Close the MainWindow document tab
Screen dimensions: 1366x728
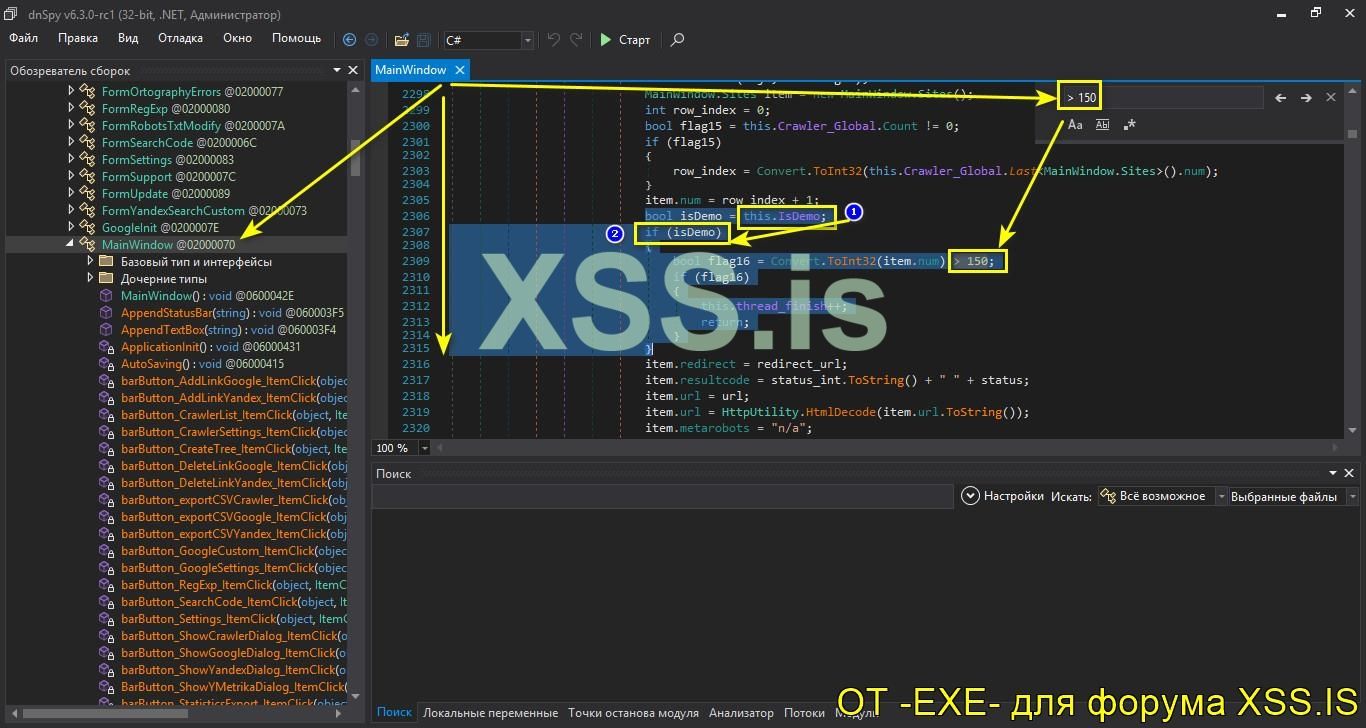(x=459, y=70)
